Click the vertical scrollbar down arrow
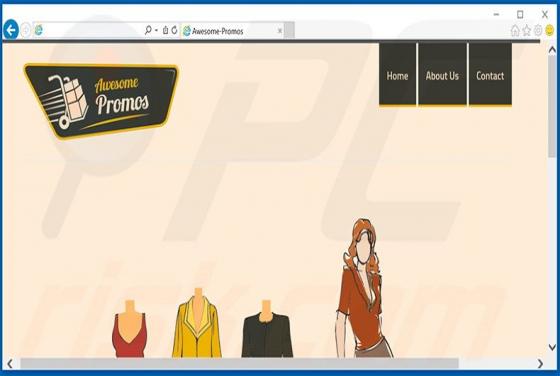This screenshot has width=560, height=376. [x=552, y=347]
